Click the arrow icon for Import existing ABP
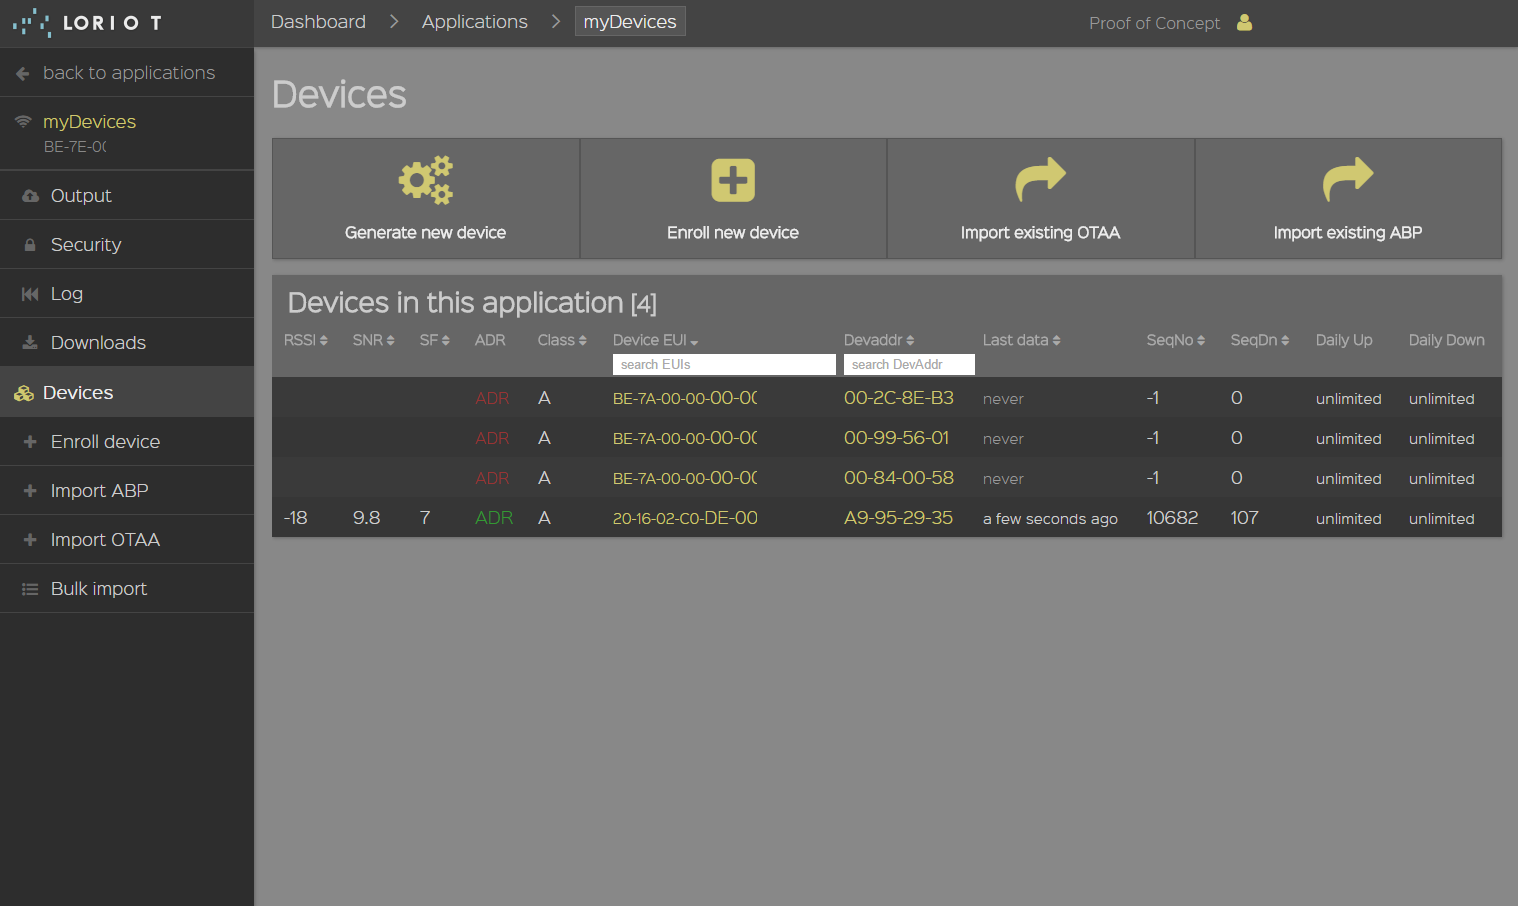 [1348, 180]
